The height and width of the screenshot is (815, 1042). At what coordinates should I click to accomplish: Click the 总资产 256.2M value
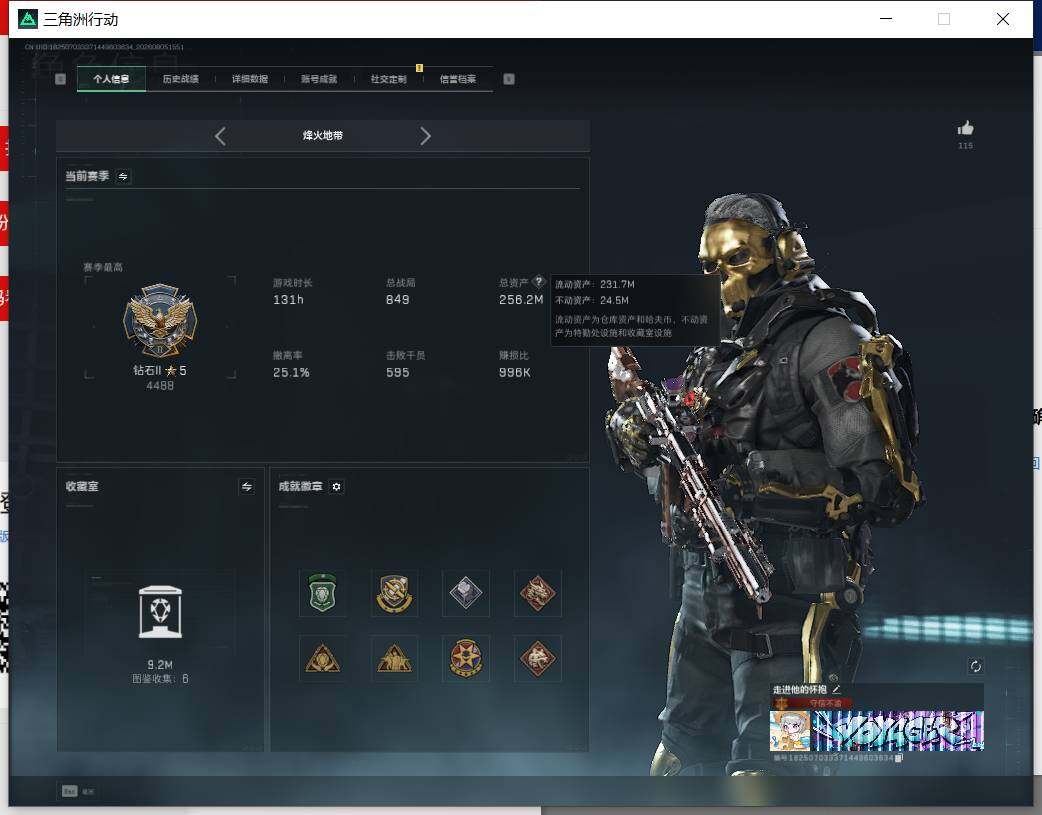pyautogui.click(x=521, y=300)
